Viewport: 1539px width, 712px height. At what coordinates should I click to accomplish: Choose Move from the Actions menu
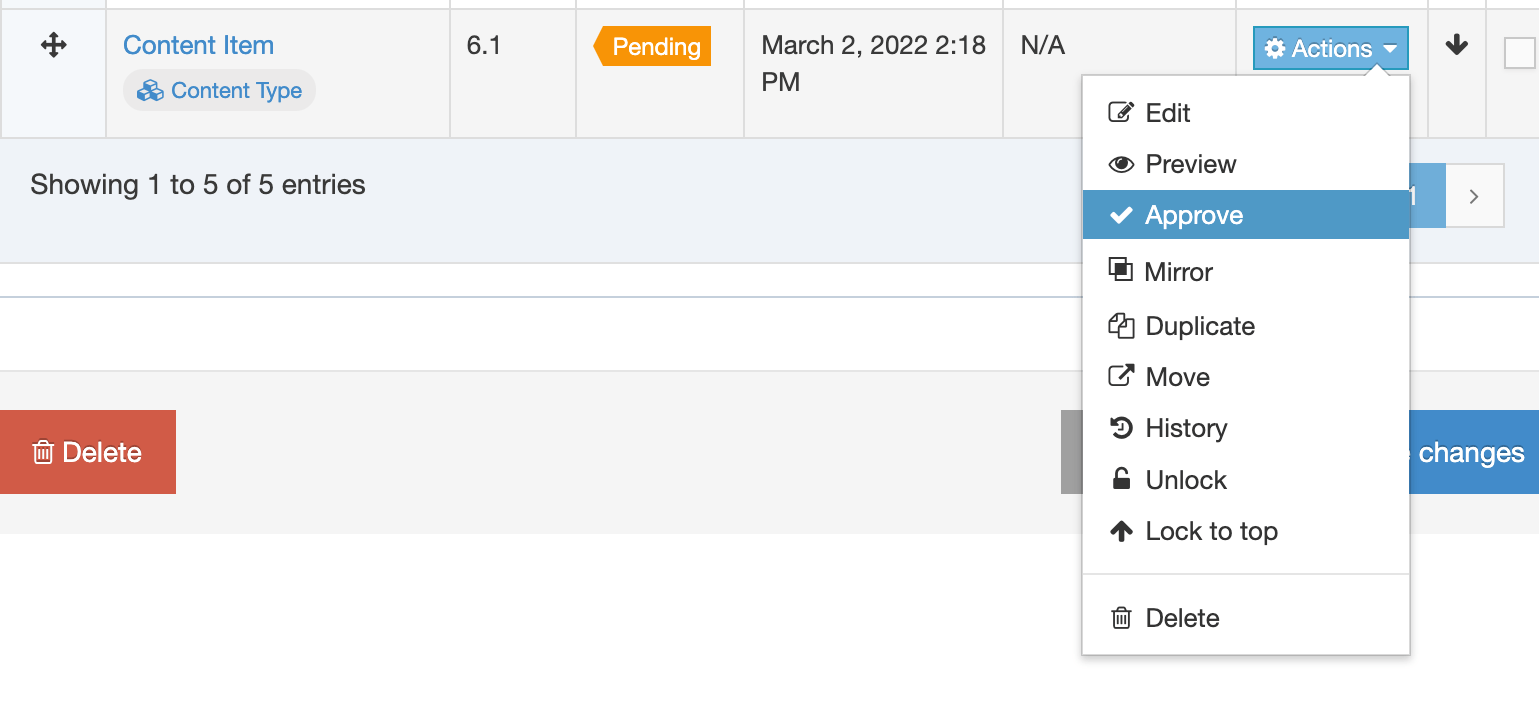click(1175, 376)
